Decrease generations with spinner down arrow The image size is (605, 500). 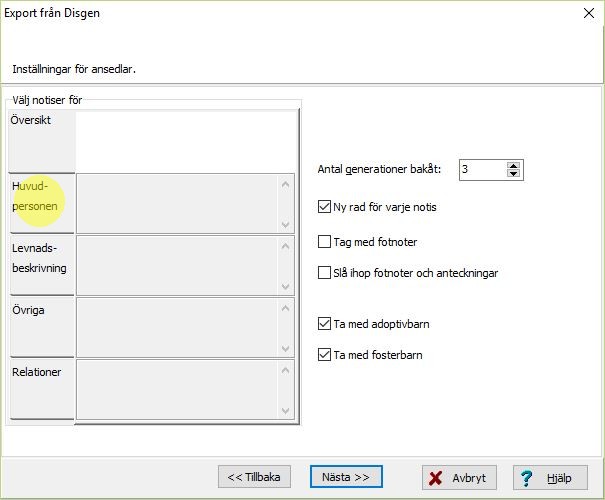(x=513, y=174)
